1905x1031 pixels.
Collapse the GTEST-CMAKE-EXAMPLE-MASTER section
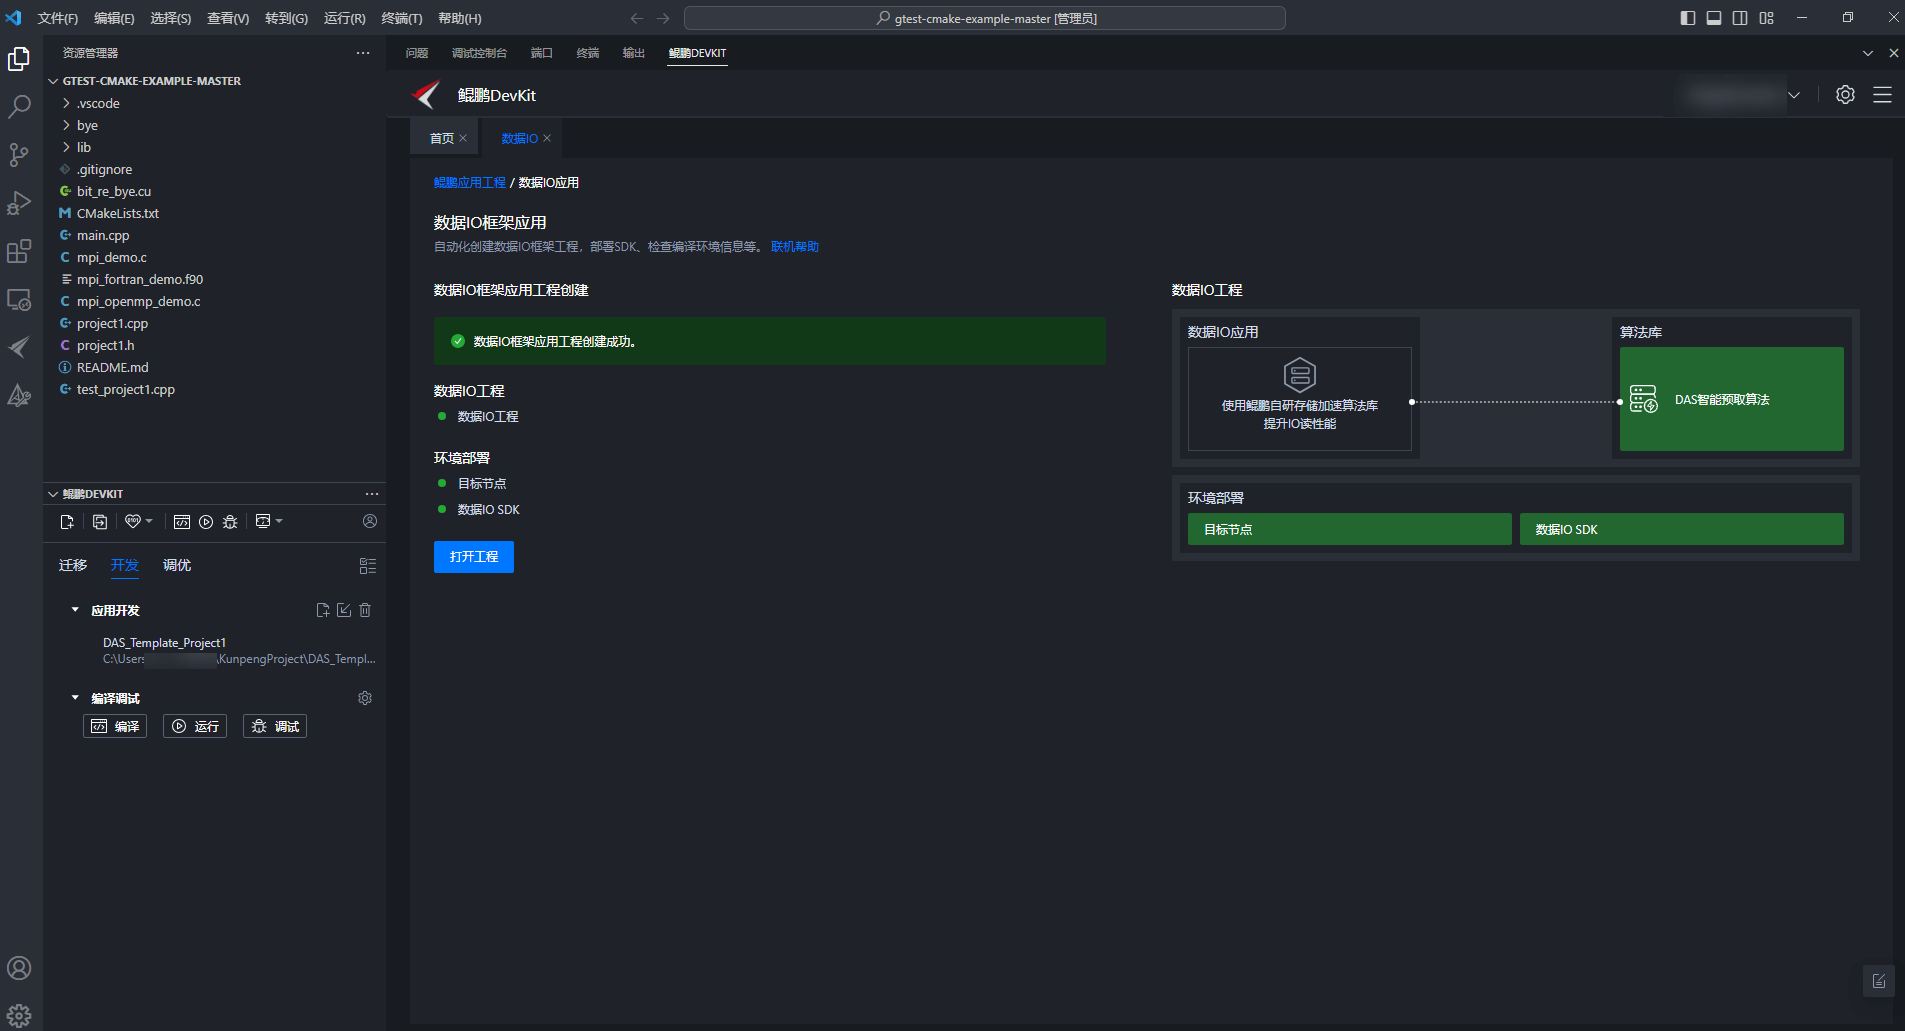(x=53, y=81)
